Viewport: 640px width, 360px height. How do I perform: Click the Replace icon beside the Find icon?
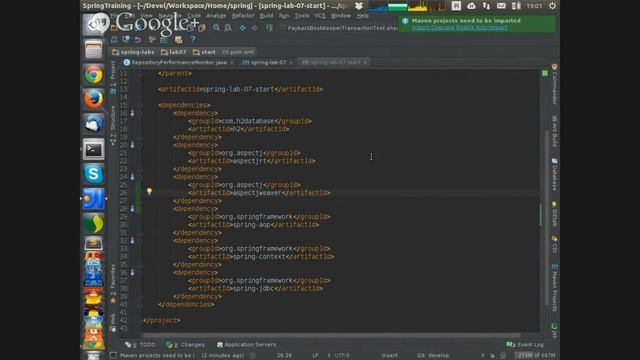click(228, 28)
